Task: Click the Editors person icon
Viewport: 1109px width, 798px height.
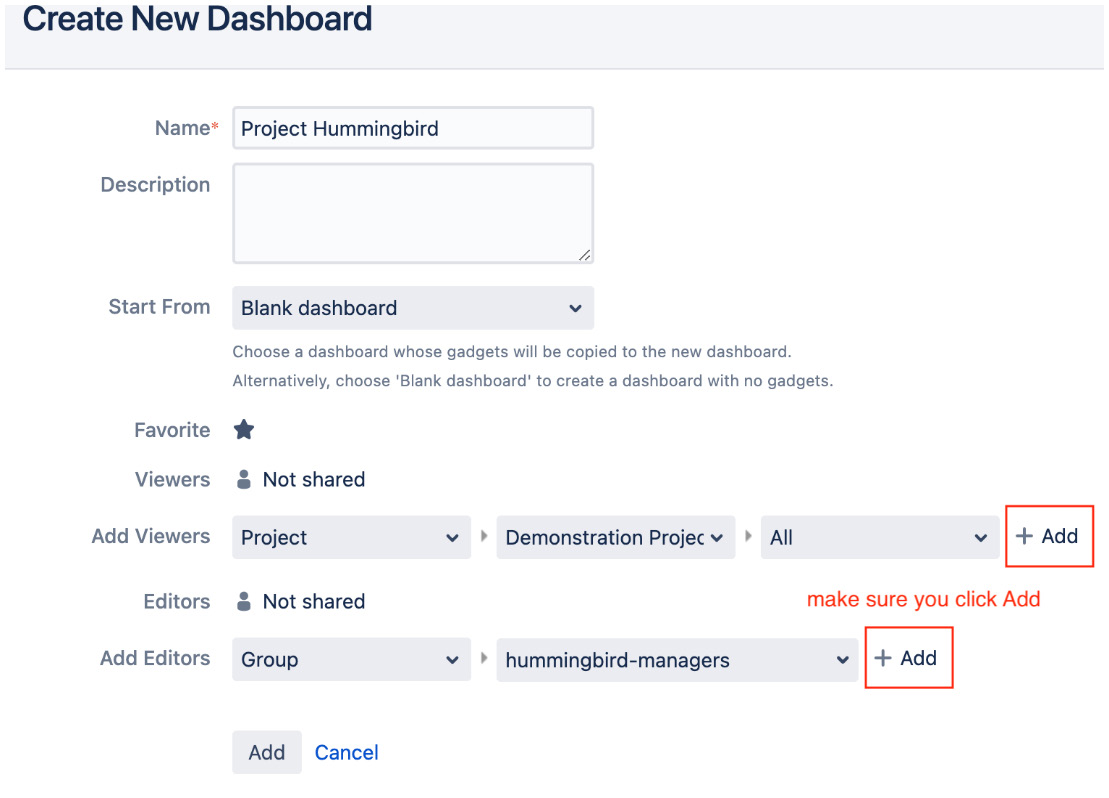Action: 243,601
